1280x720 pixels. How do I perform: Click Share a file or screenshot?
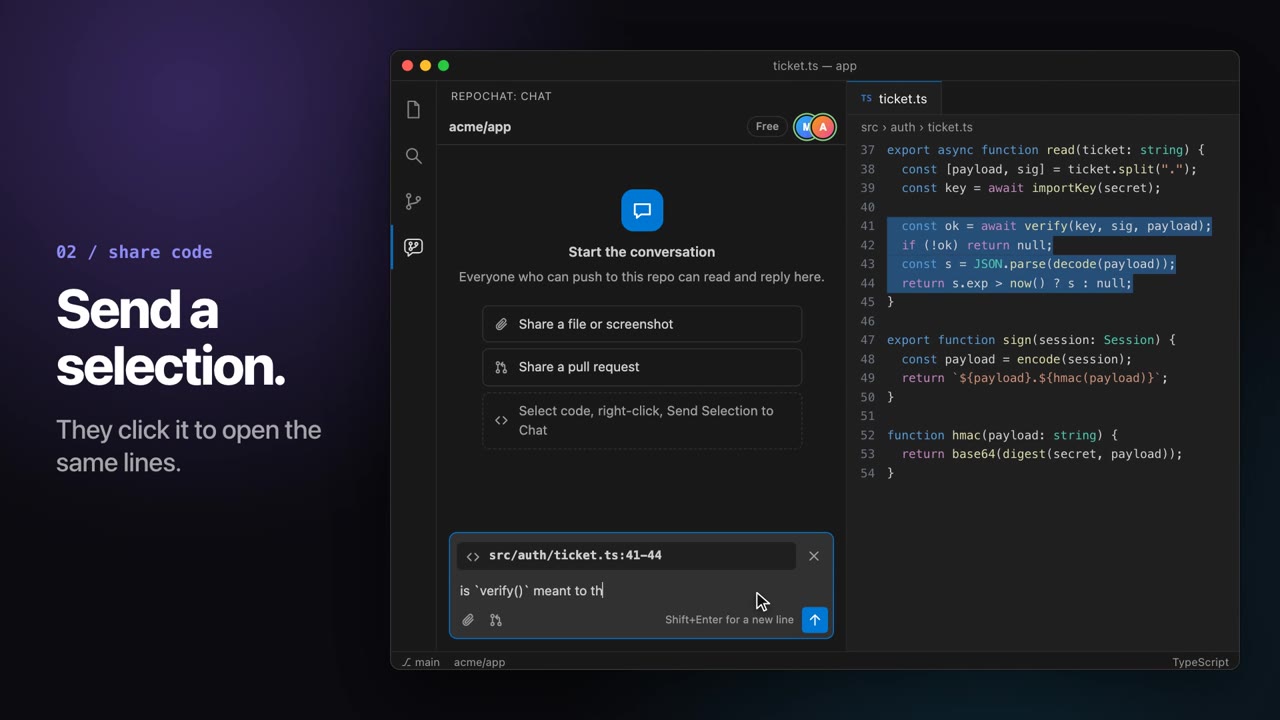642,324
